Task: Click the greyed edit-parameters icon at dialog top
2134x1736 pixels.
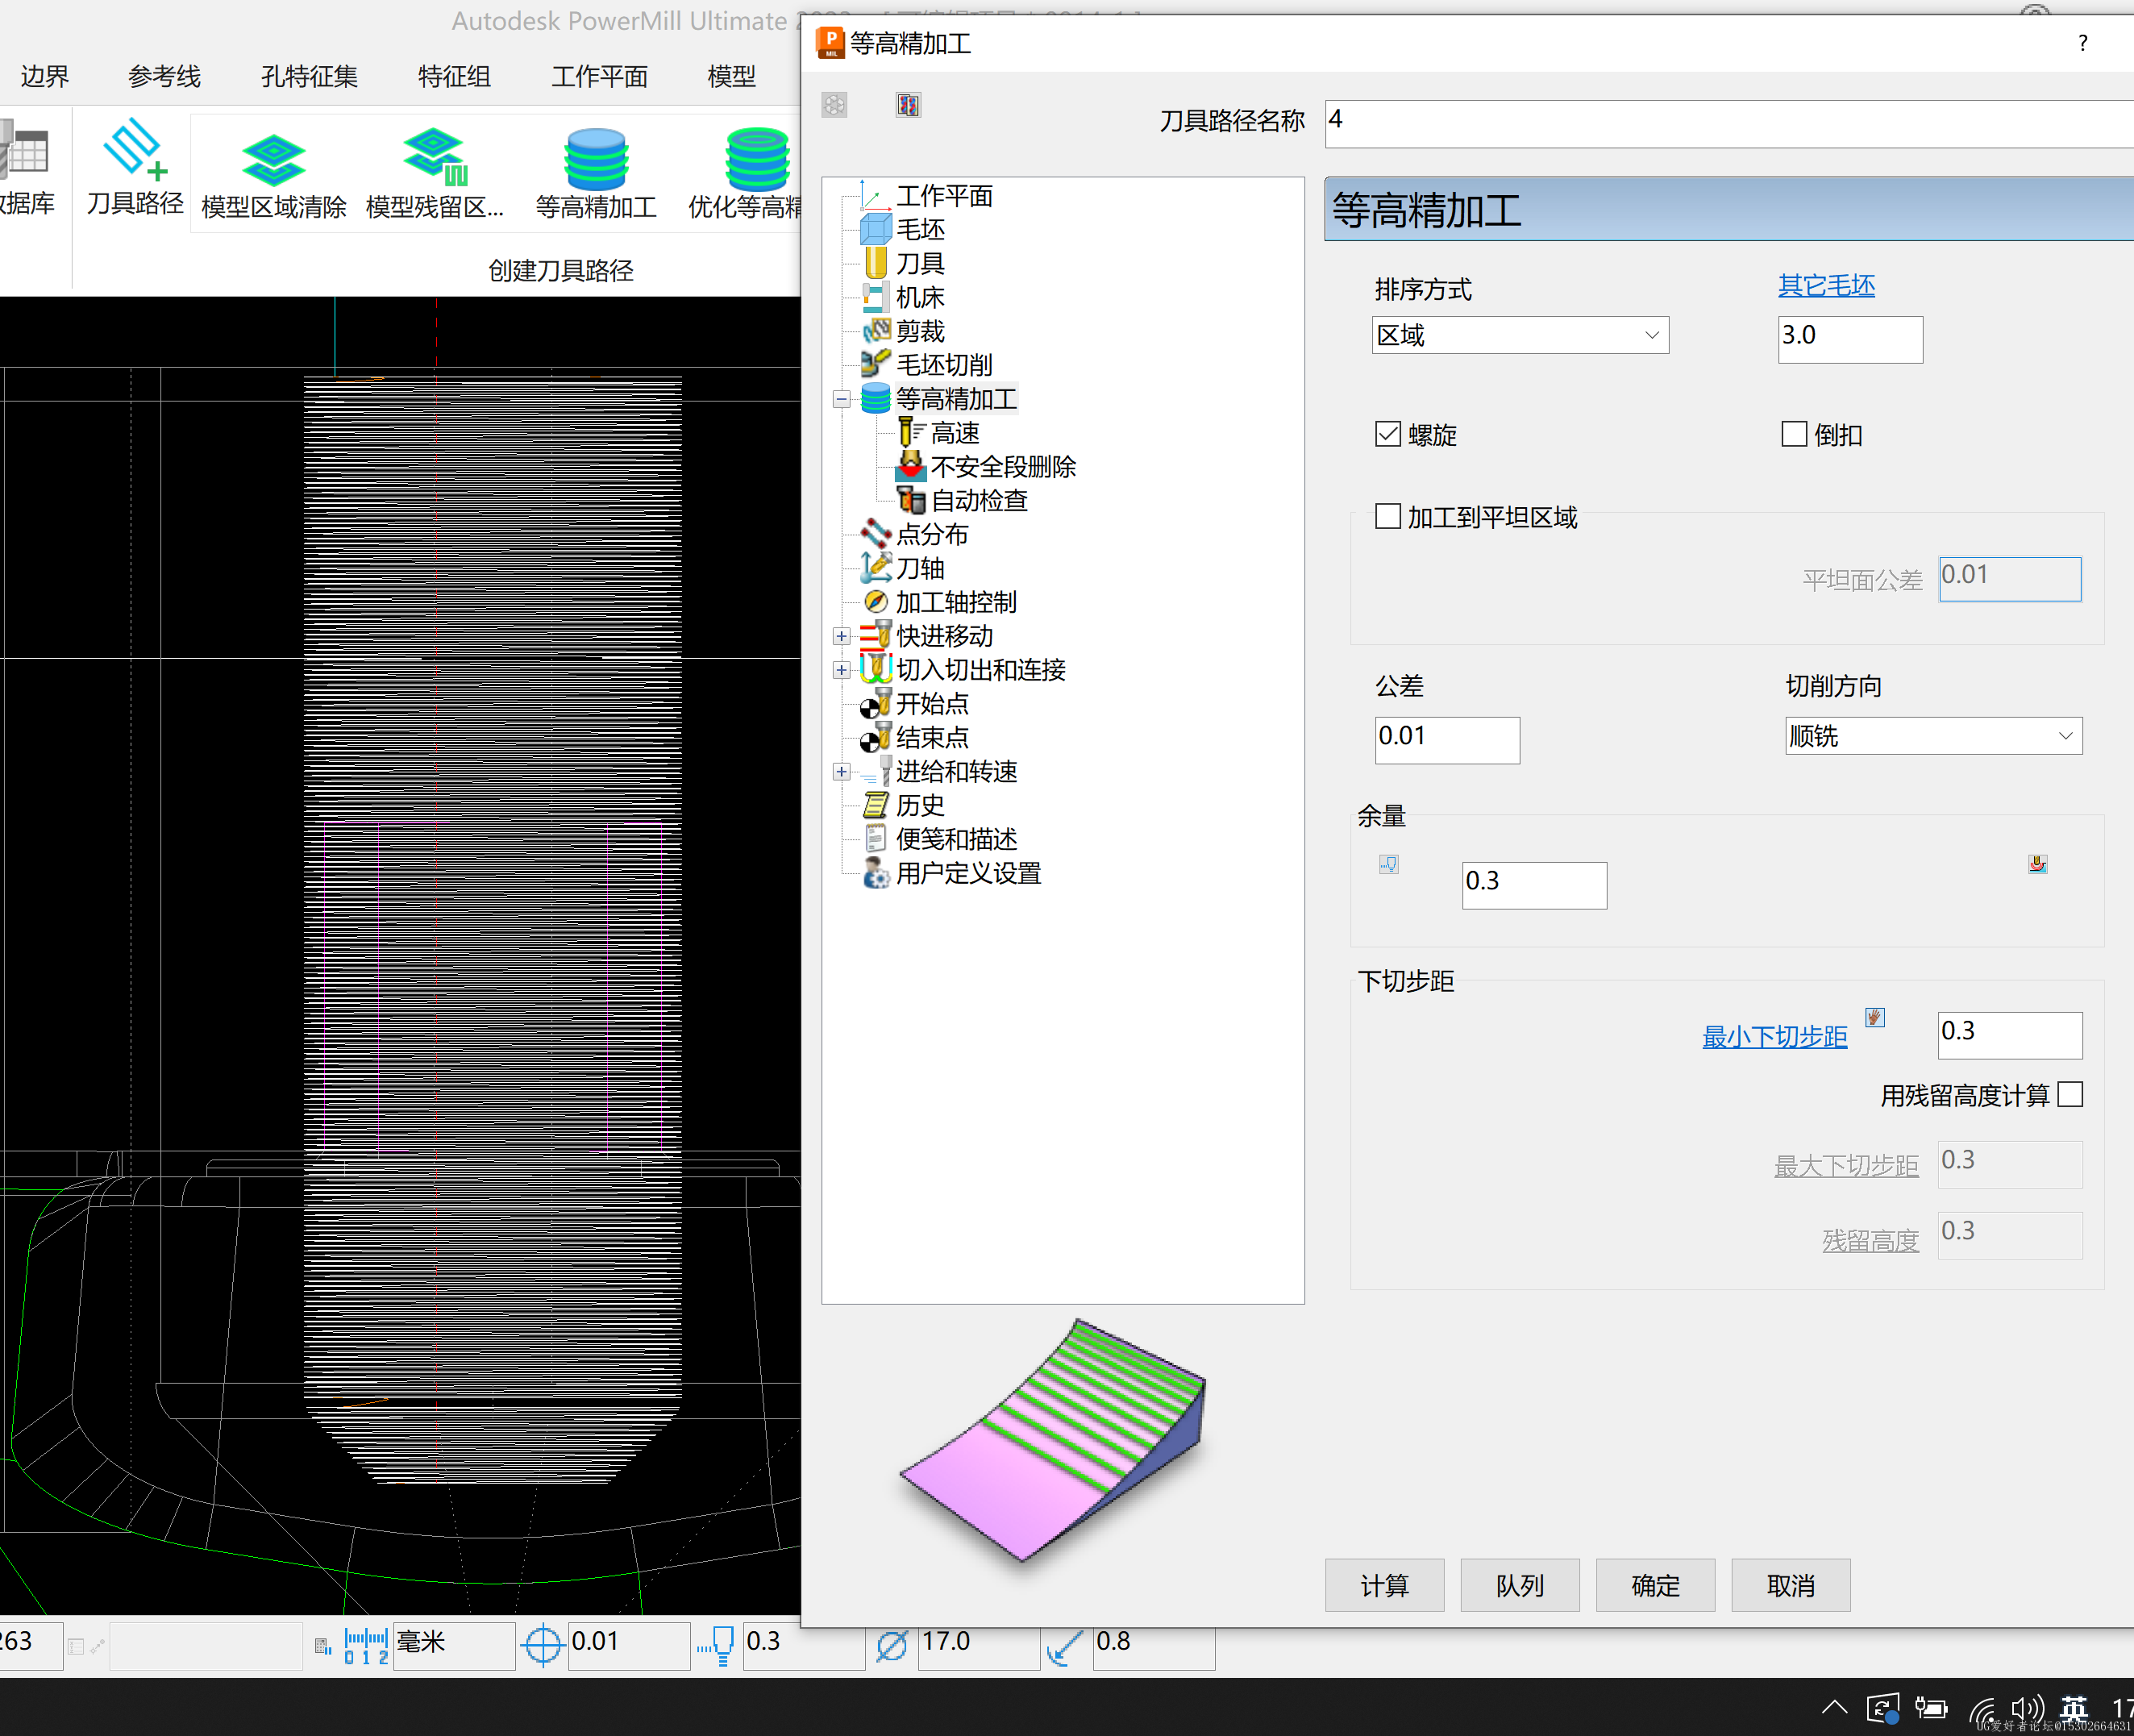Action: point(835,105)
